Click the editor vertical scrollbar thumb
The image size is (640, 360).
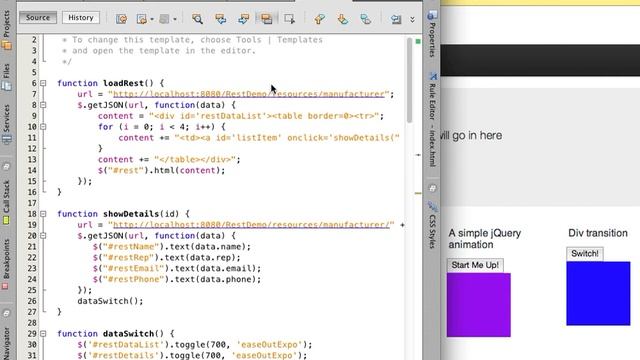point(409,80)
